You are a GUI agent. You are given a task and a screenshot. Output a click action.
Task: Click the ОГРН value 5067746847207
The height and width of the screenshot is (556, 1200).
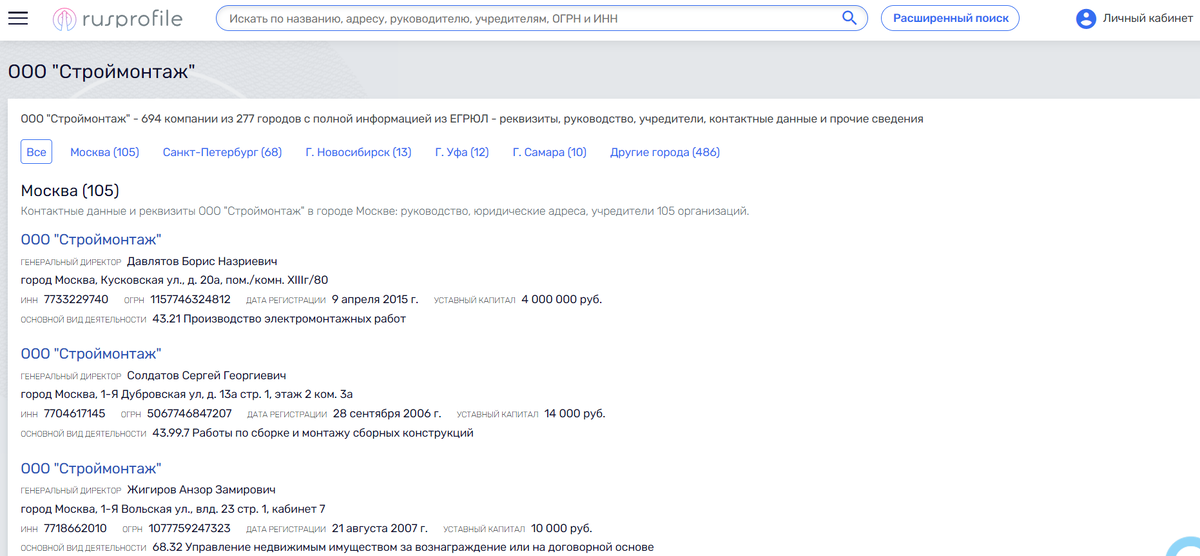tap(189, 413)
